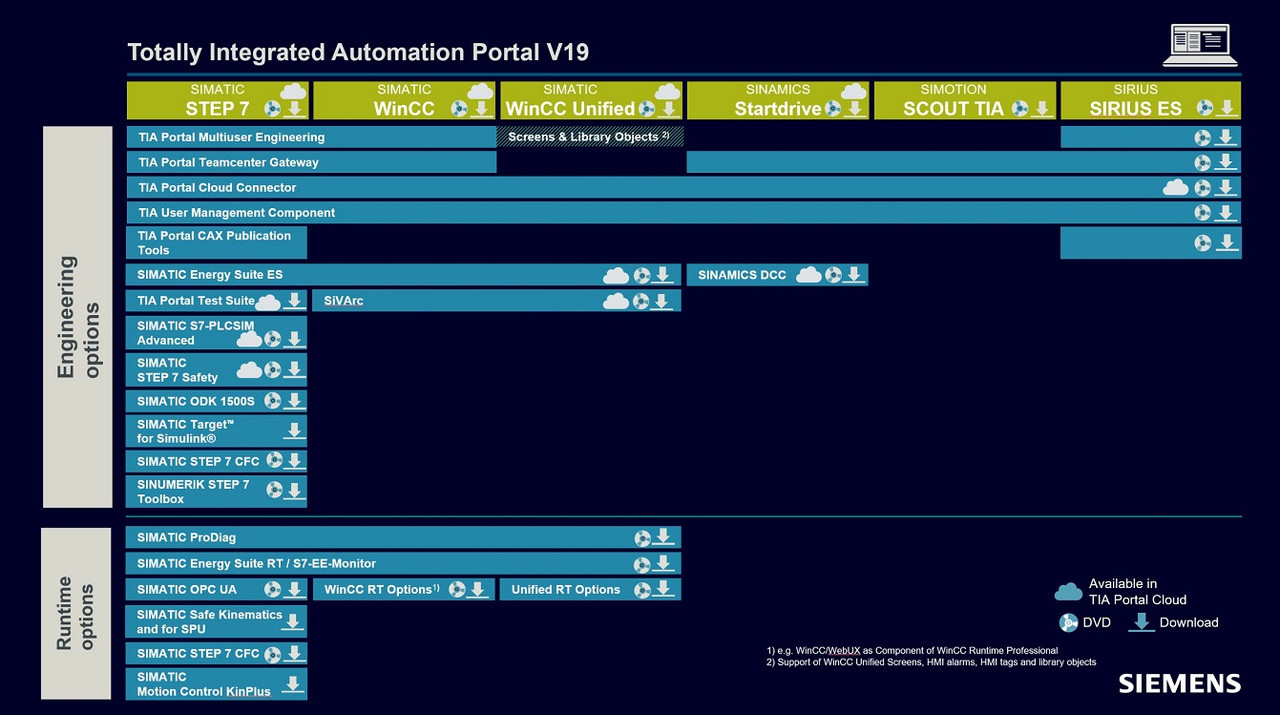Click the cloud icon on SIMATIC WinCC tile

point(480,92)
